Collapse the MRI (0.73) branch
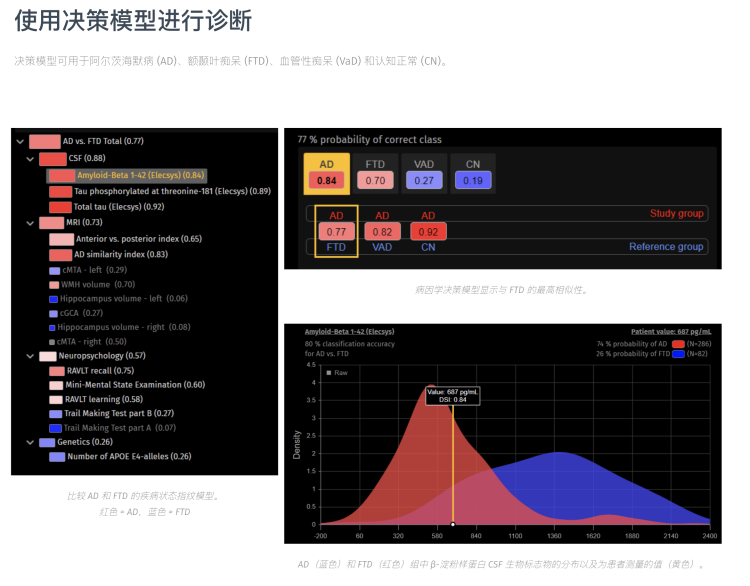750x586 pixels. 30,223
